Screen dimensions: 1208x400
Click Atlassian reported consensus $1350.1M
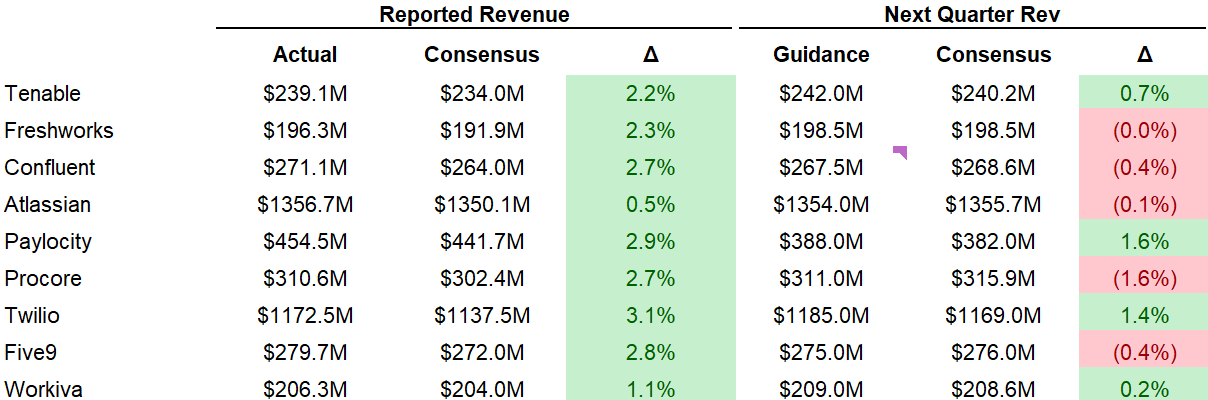(482, 205)
